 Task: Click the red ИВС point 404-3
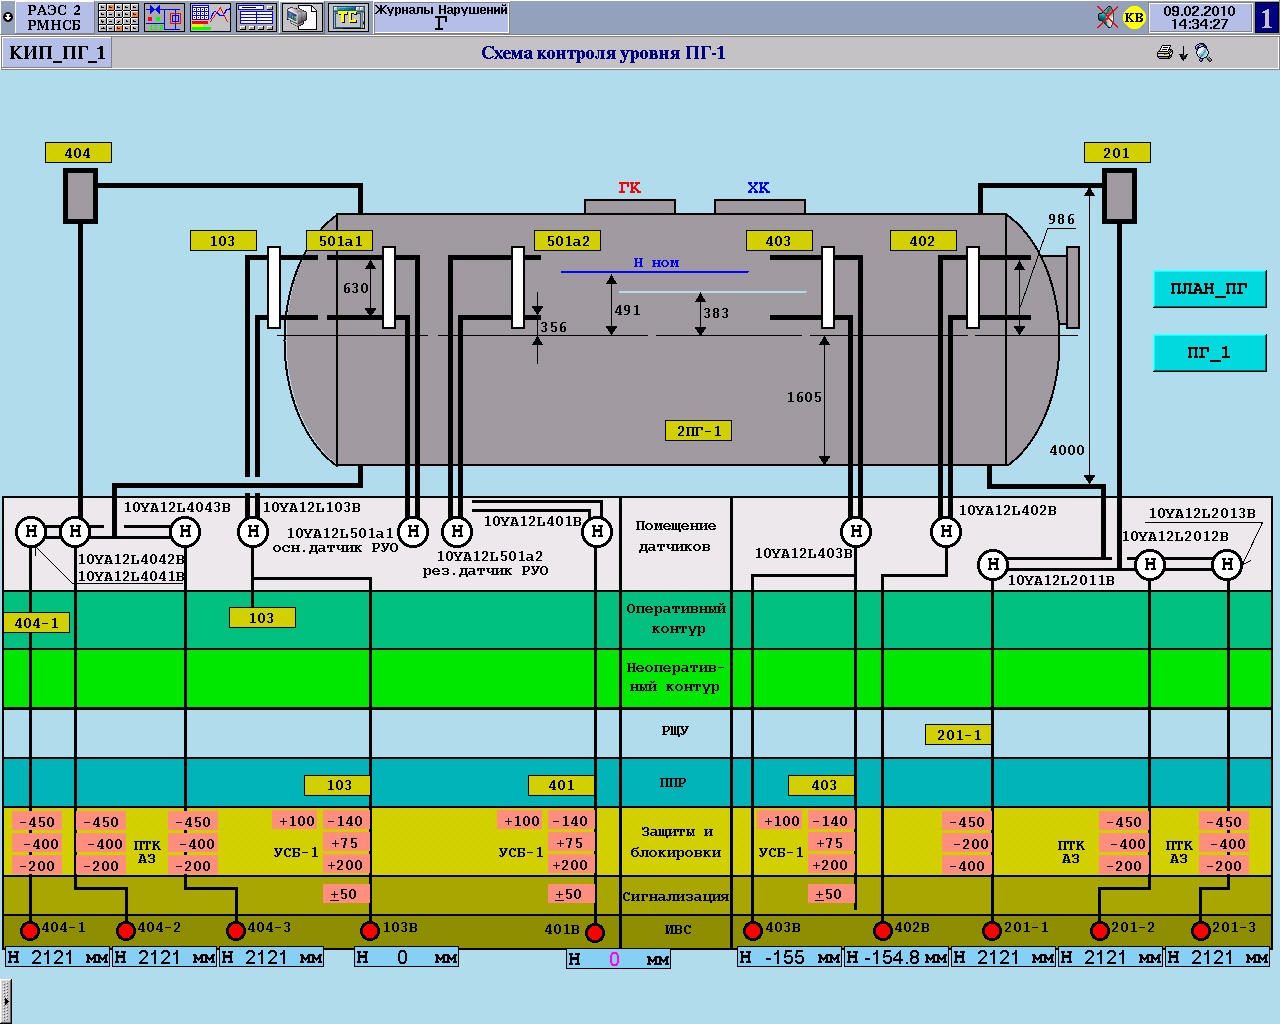tap(236, 931)
